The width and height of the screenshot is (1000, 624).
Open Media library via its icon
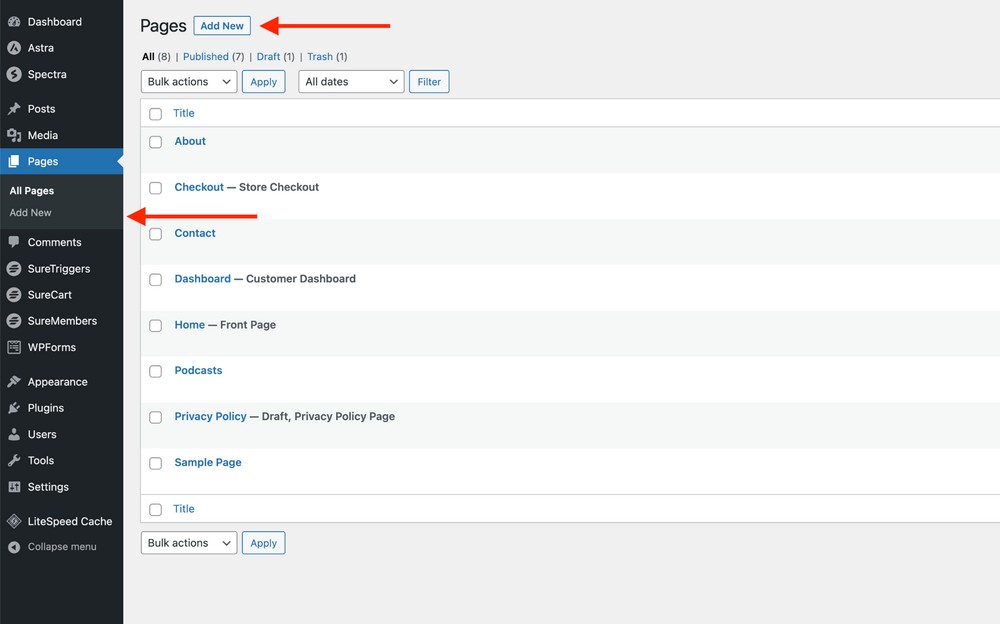tap(14, 135)
